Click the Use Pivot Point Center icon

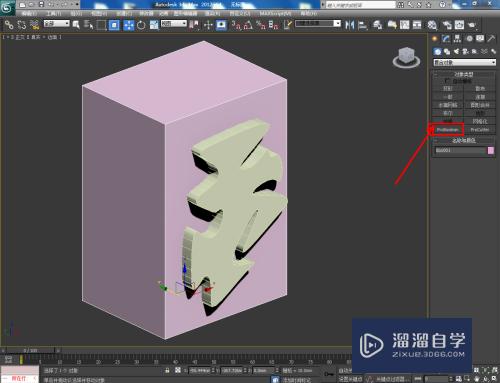pos(194,25)
